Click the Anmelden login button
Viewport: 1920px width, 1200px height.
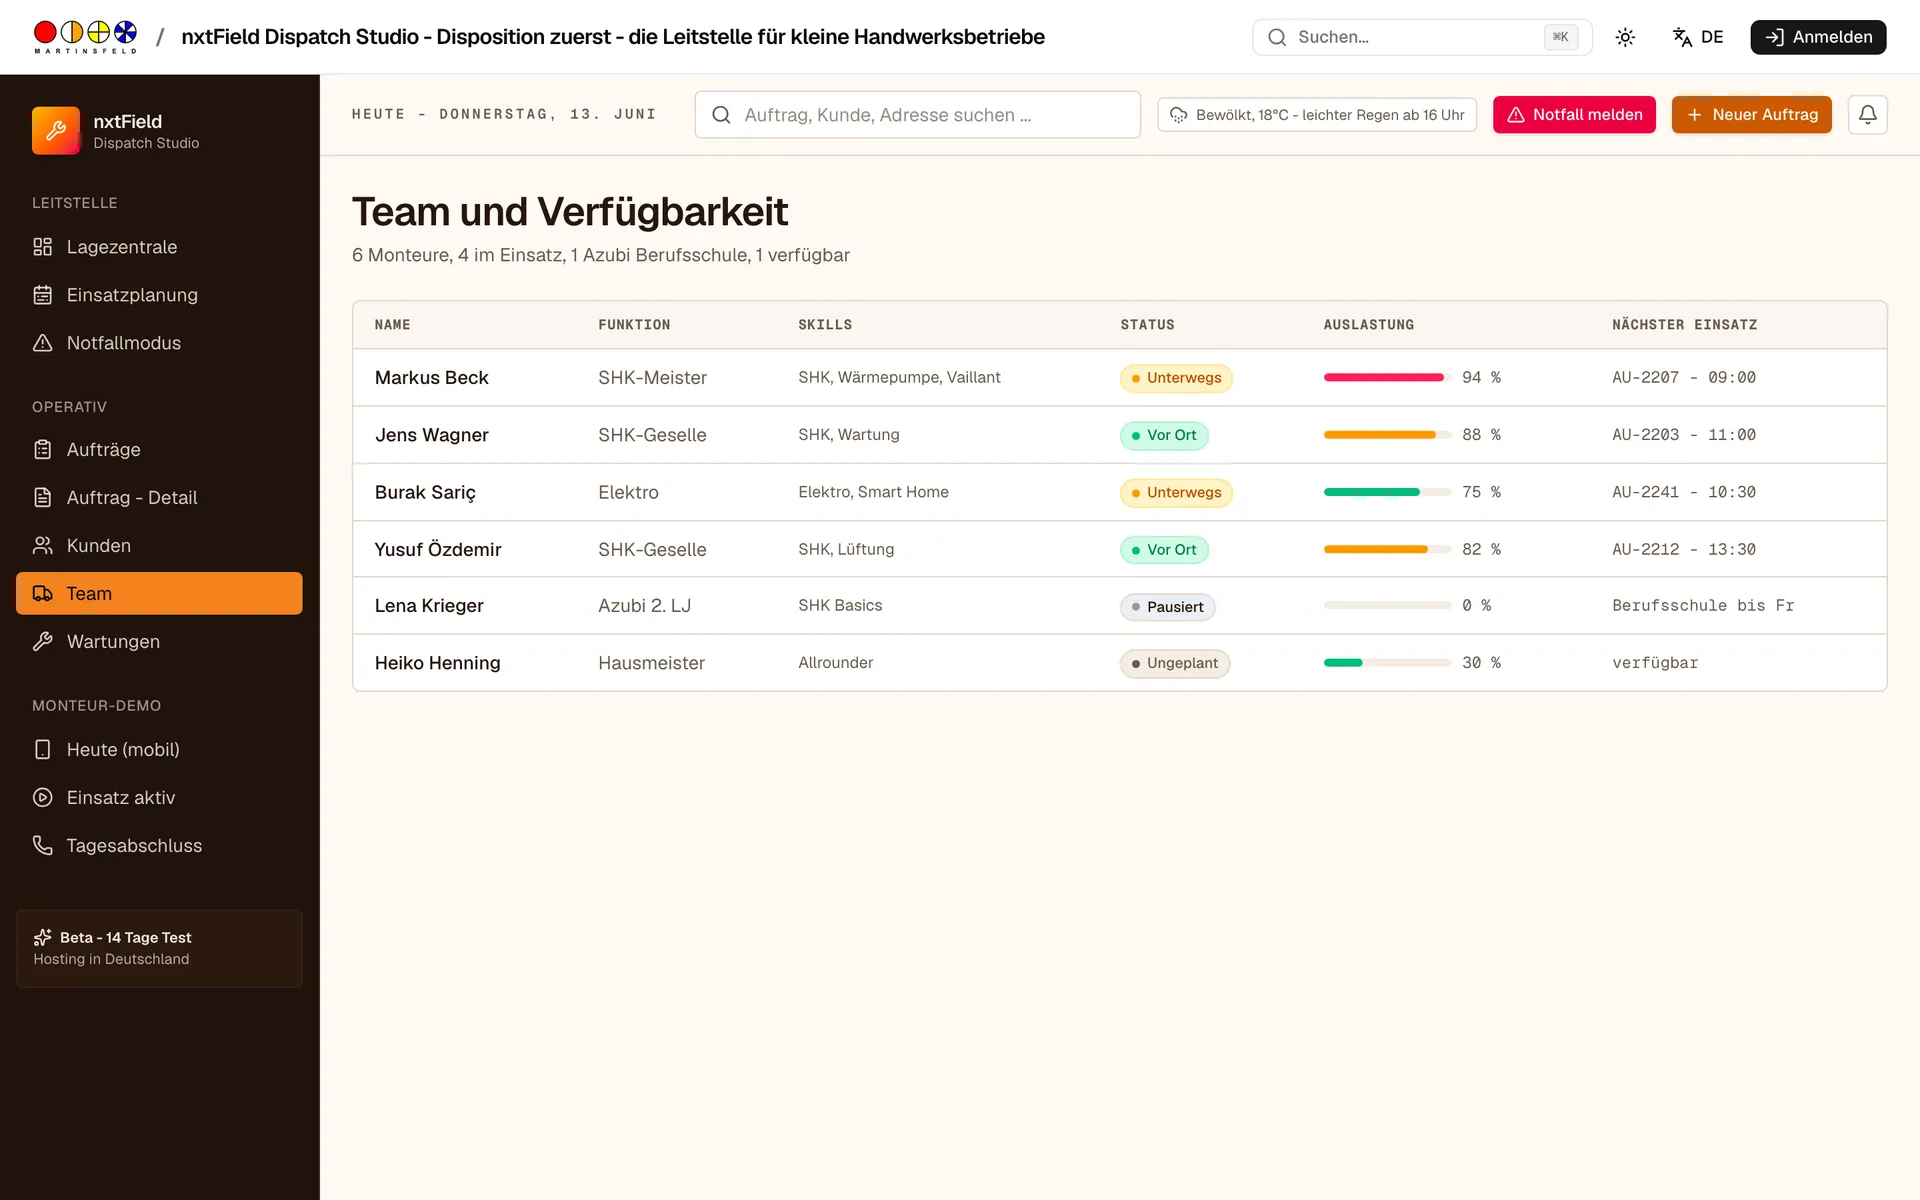click(x=1818, y=37)
